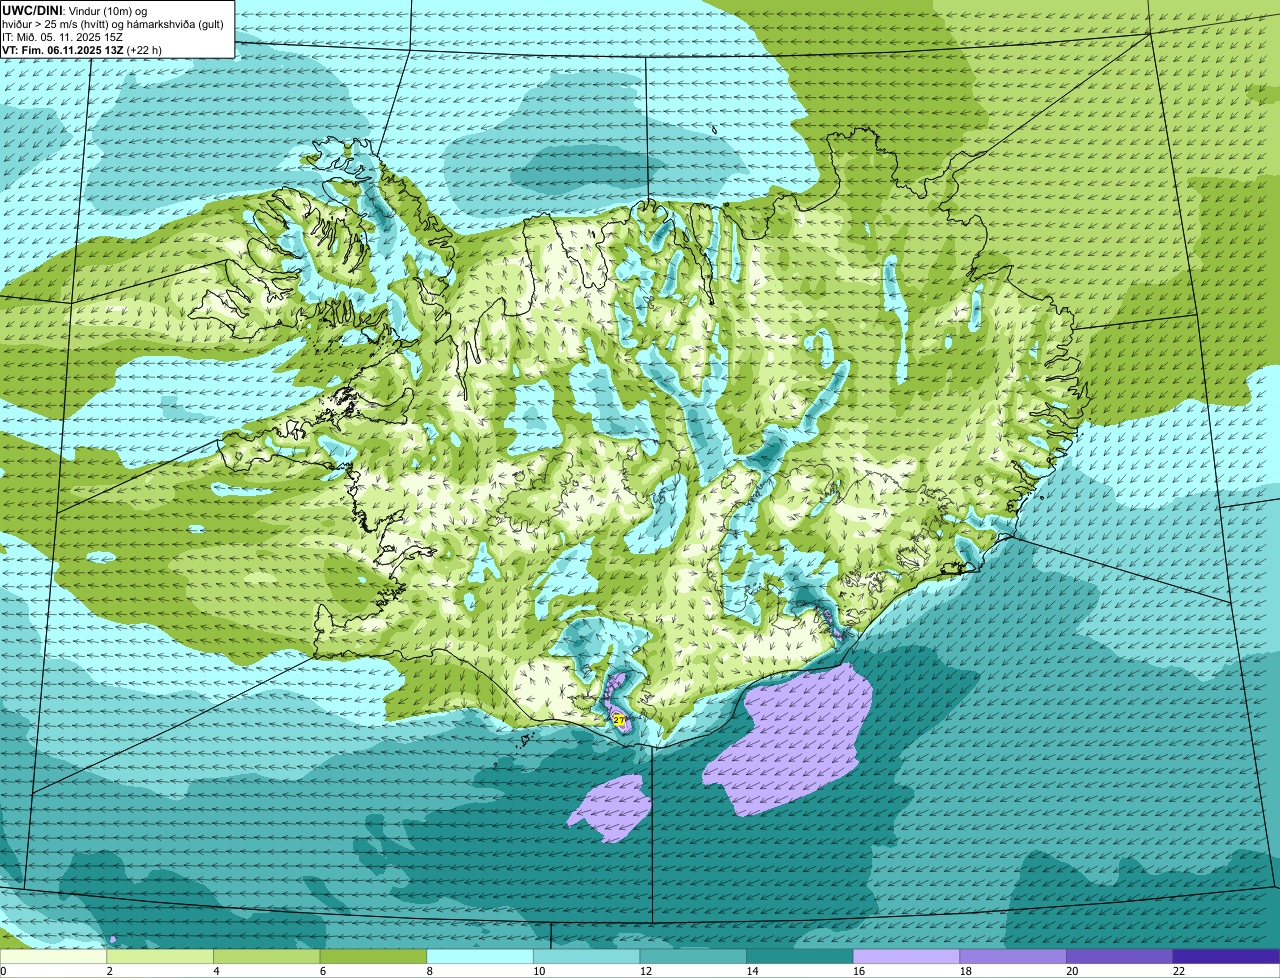This screenshot has width=1280, height=978.
Task: Click the legend scale label '6'
Action: coord(323,971)
